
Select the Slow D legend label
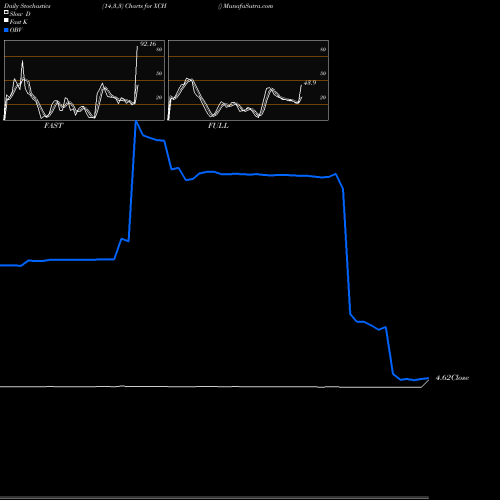click(x=20, y=14)
